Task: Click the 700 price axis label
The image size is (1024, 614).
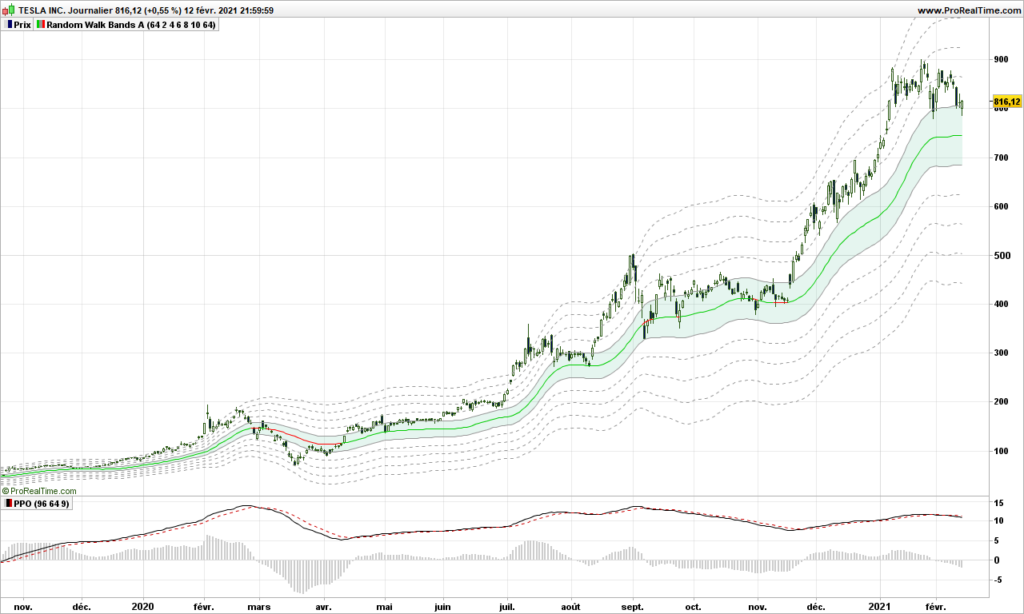Action: (x=1000, y=157)
